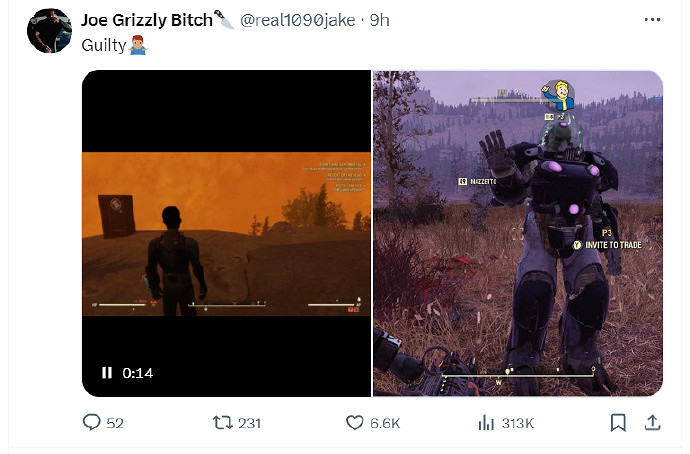Click the 231 reposts count
This screenshot has height=454, width=690.
[x=250, y=423]
